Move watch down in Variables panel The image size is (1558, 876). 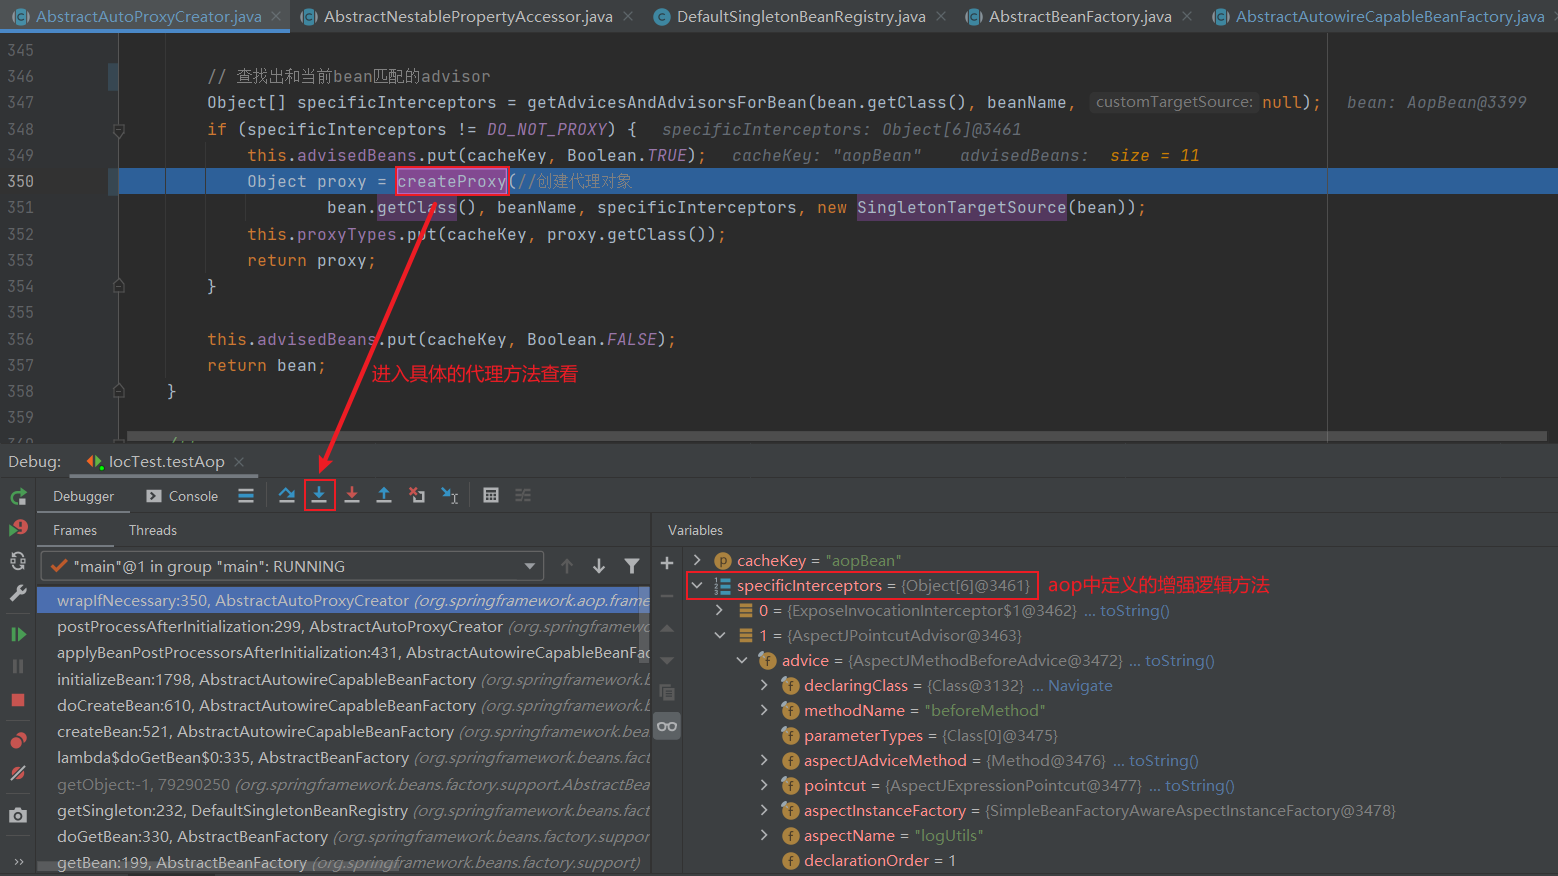coord(667,660)
